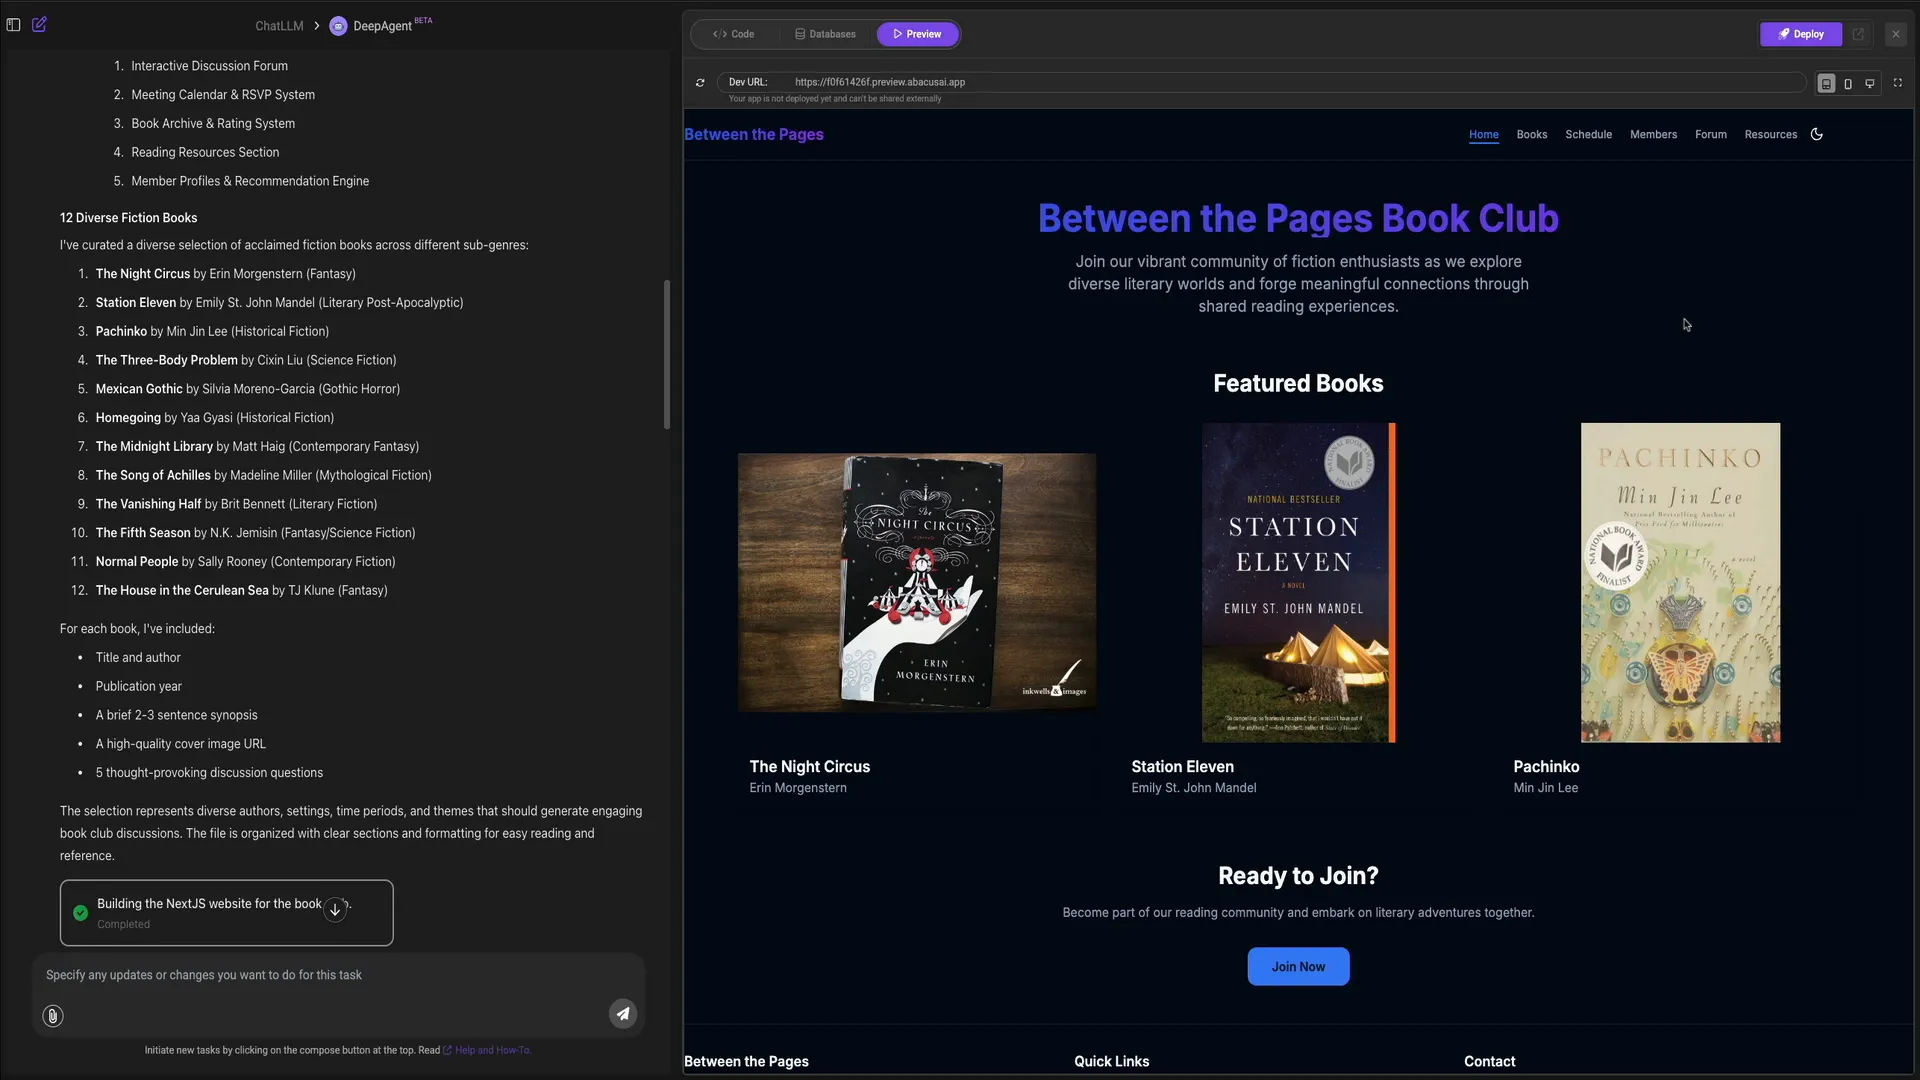Click 'The Midnight Library' list entry
1920x1080 pixels.
pyautogui.click(x=257, y=447)
